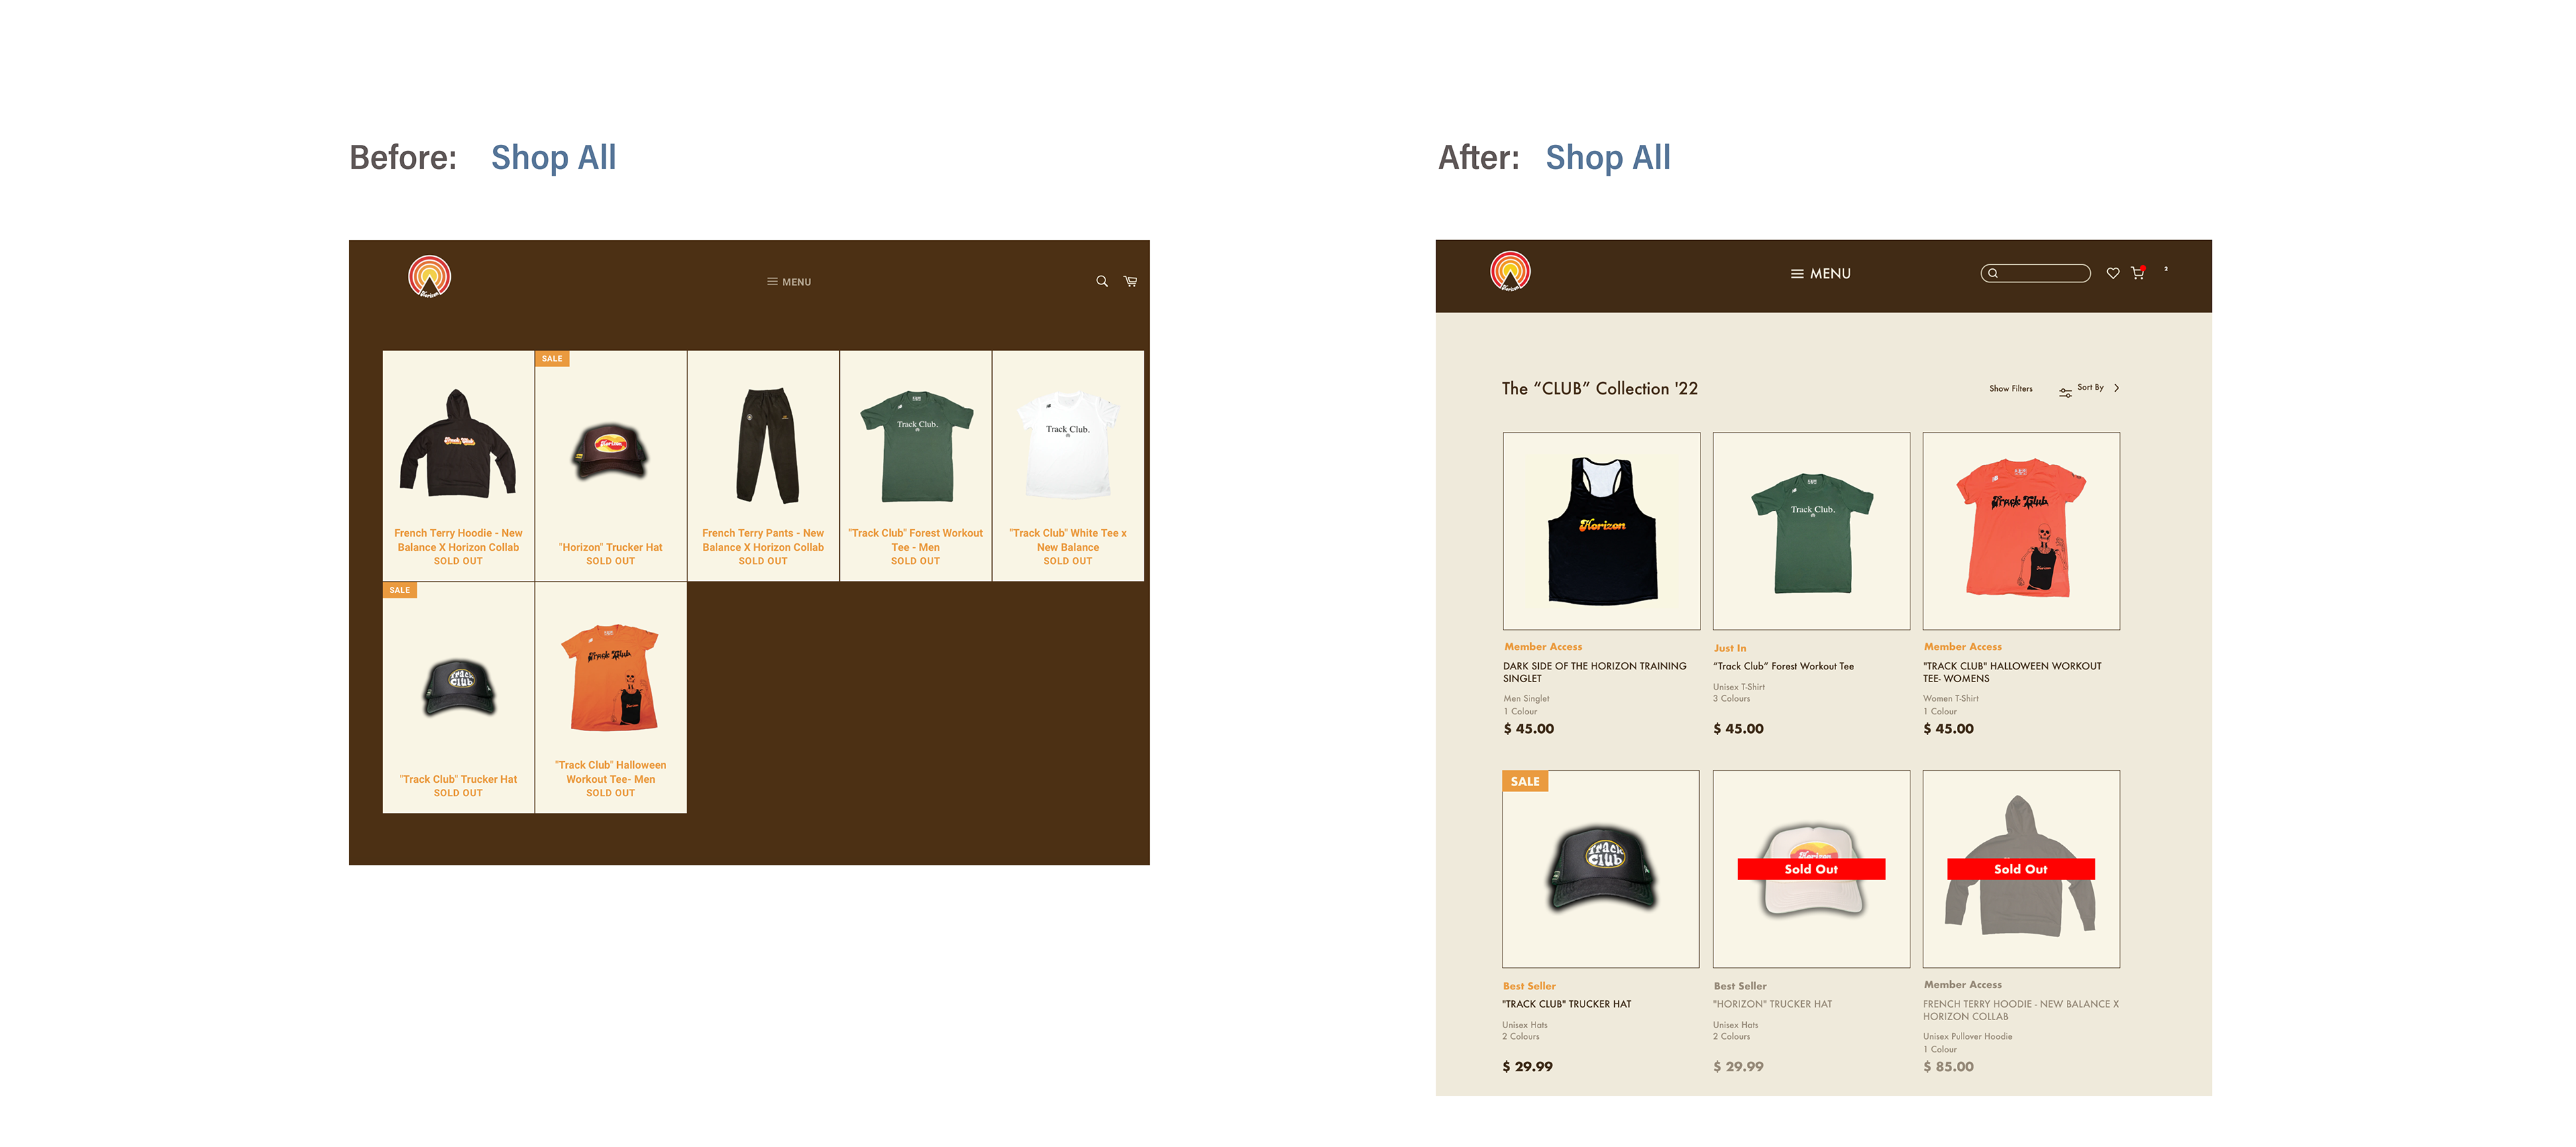The width and height of the screenshot is (2576, 1147).
Task: Click the SALE badge on Track Club Trucker Hat
Action: pyautogui.click(x=1525, y=781)
